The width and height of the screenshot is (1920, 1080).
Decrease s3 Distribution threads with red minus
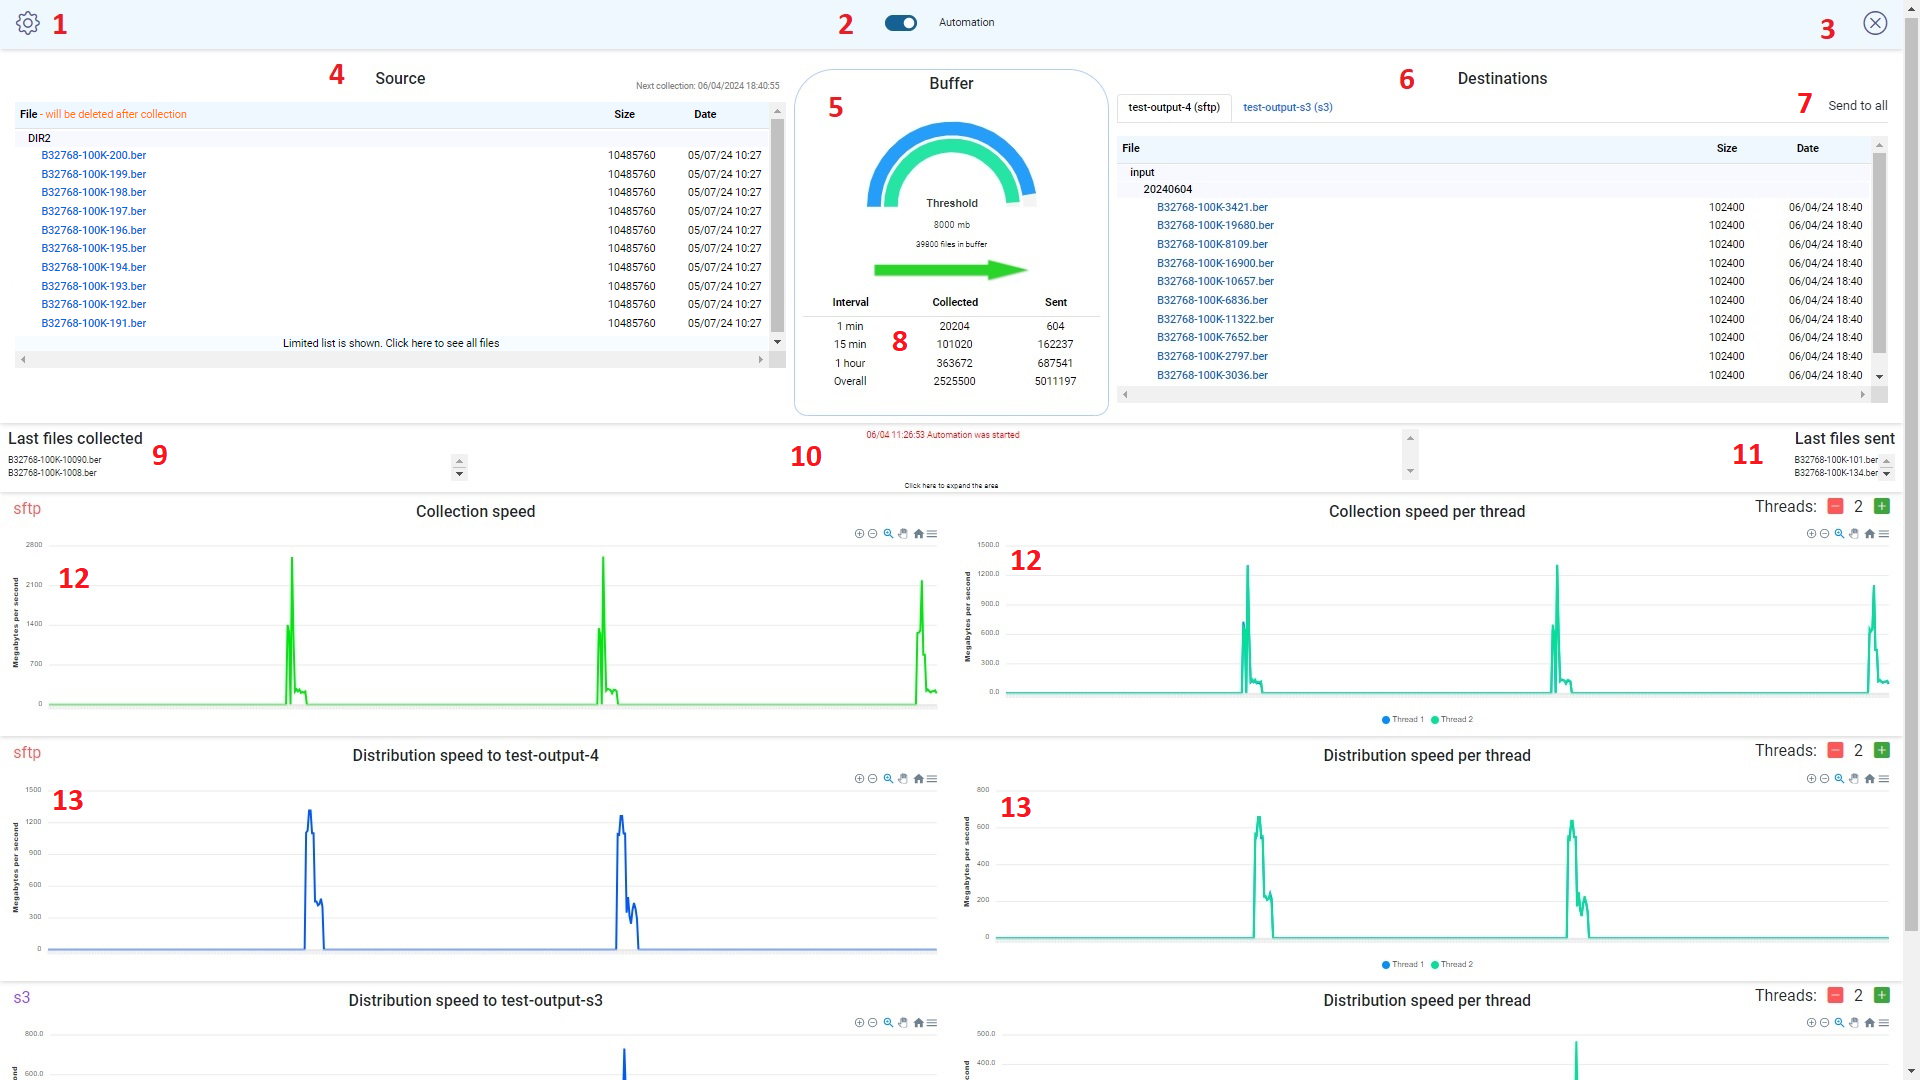click(x=1835, y=996)
